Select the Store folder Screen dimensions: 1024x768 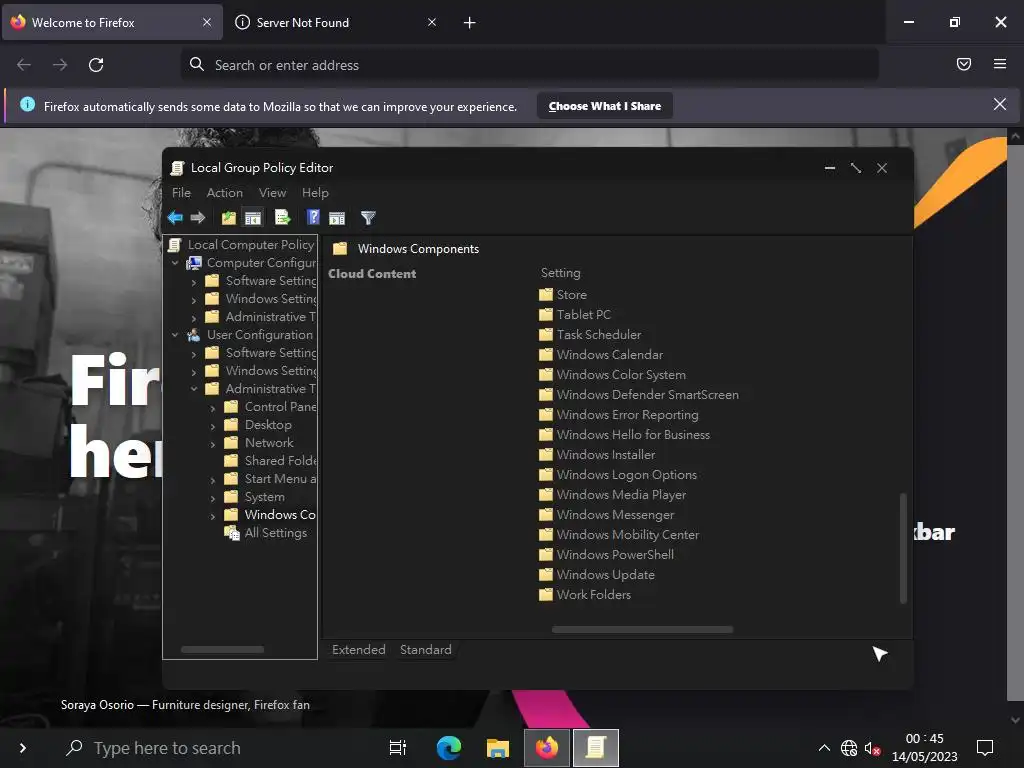[563, 295]
